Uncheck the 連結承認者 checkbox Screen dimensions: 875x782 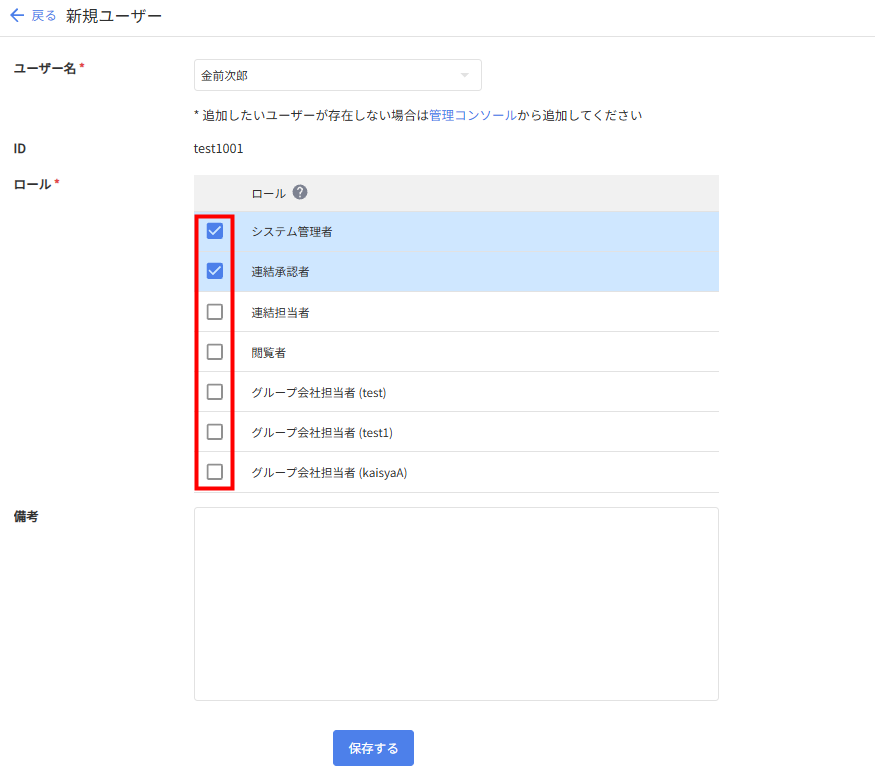[214, 271]
